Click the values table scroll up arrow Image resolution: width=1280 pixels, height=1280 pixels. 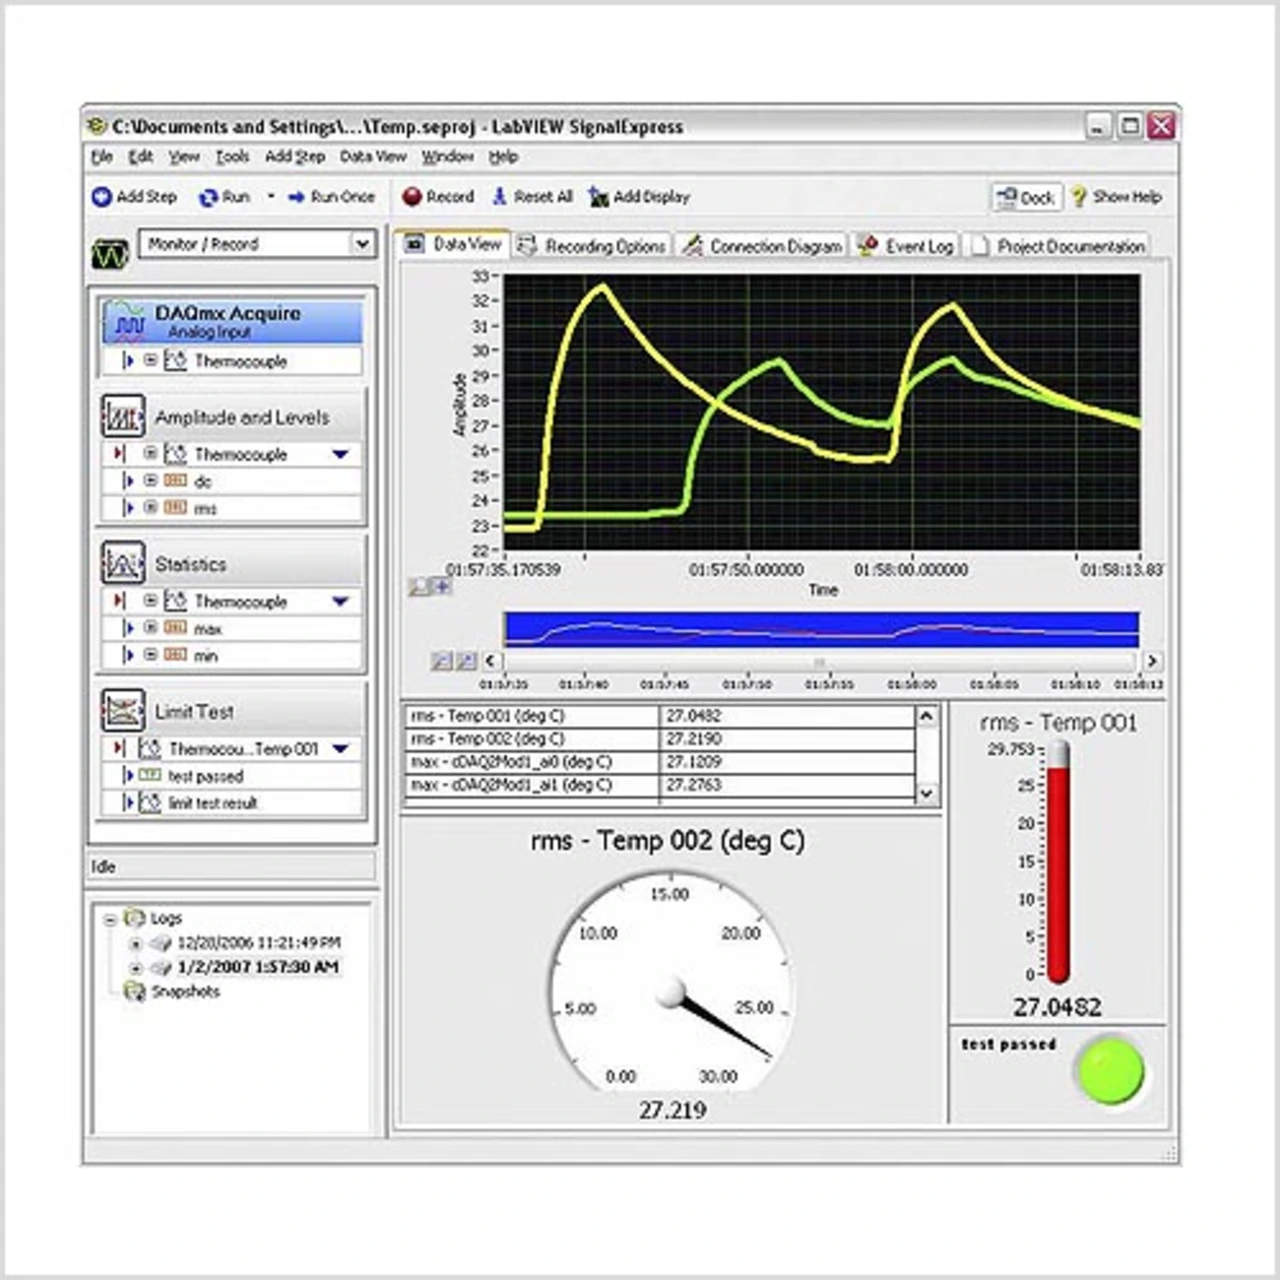926,716
